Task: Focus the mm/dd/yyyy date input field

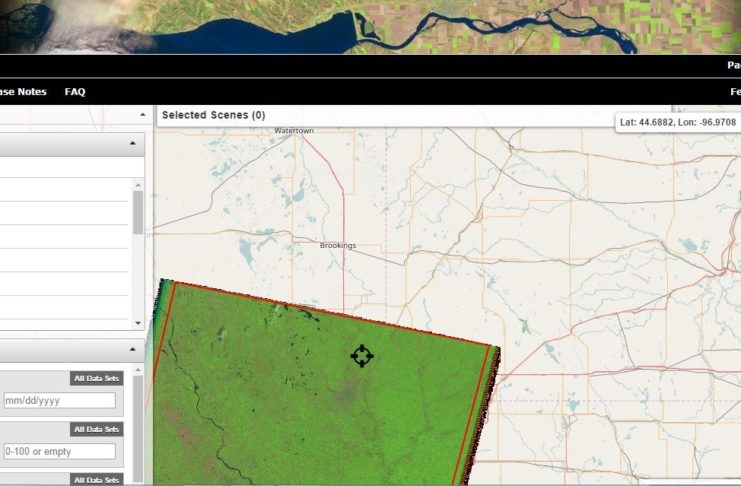Action: click(58, 401)
